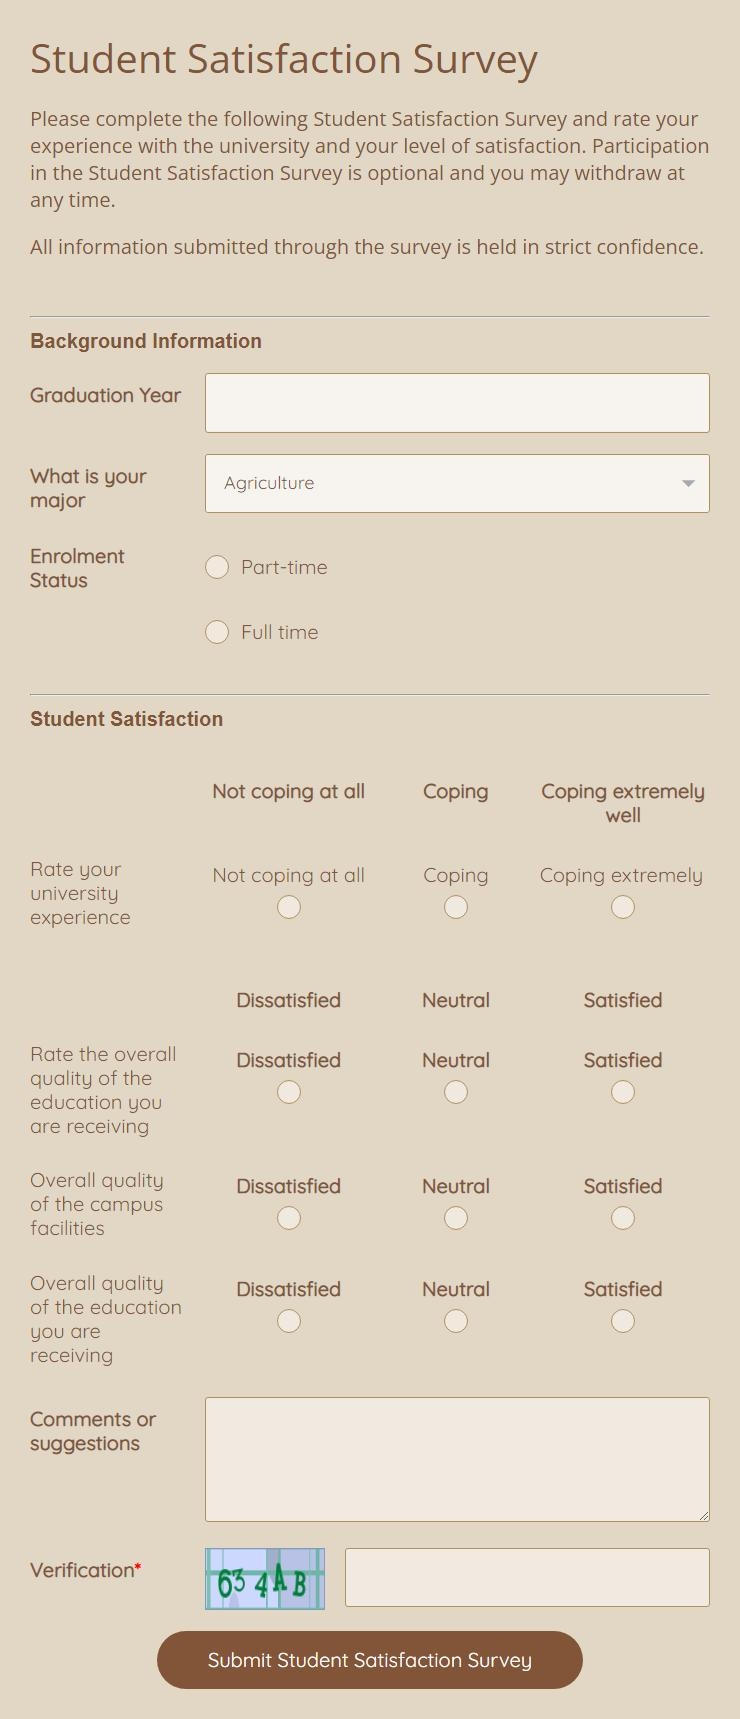Screen dimensions: 740x1719
Task: Select Satisfied for overall education quality
Action: click(x=622, y=1092)
